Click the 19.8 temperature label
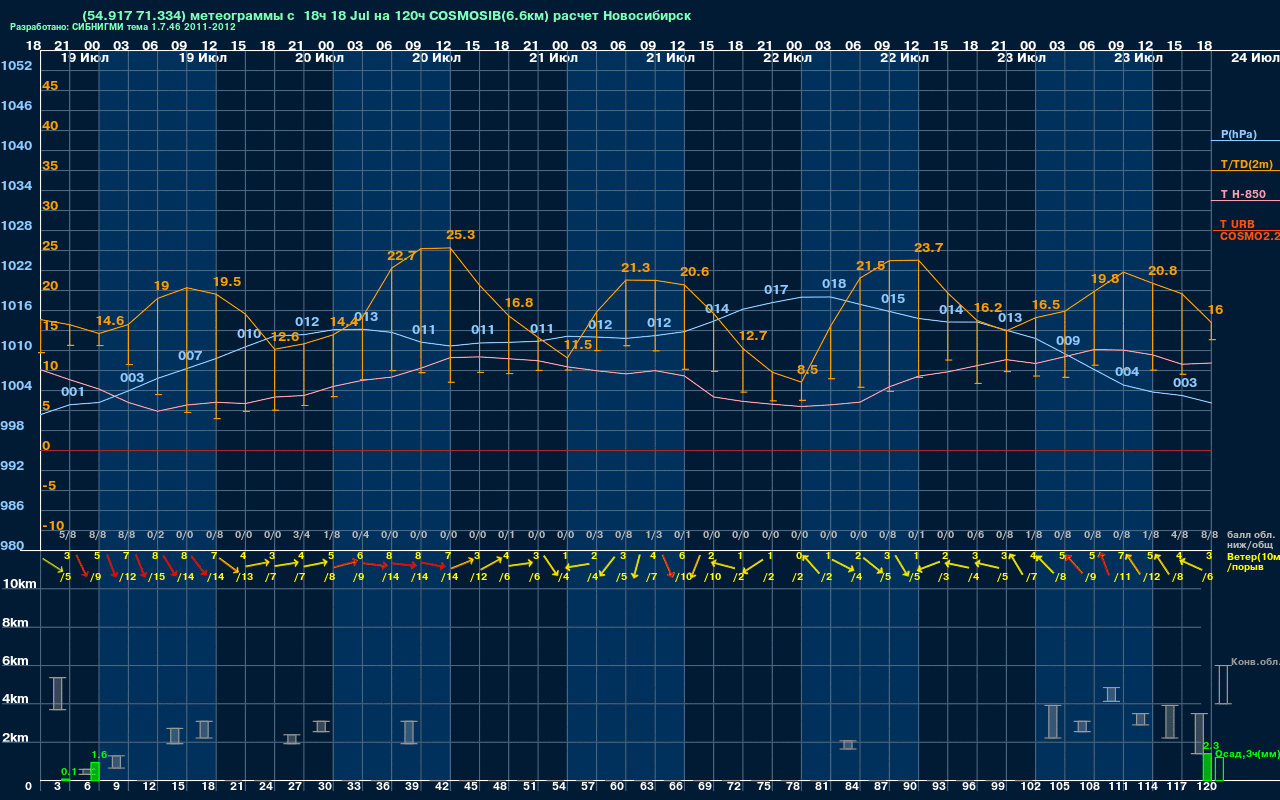Screen dimensions: 1280x800 pos(1105,279)
